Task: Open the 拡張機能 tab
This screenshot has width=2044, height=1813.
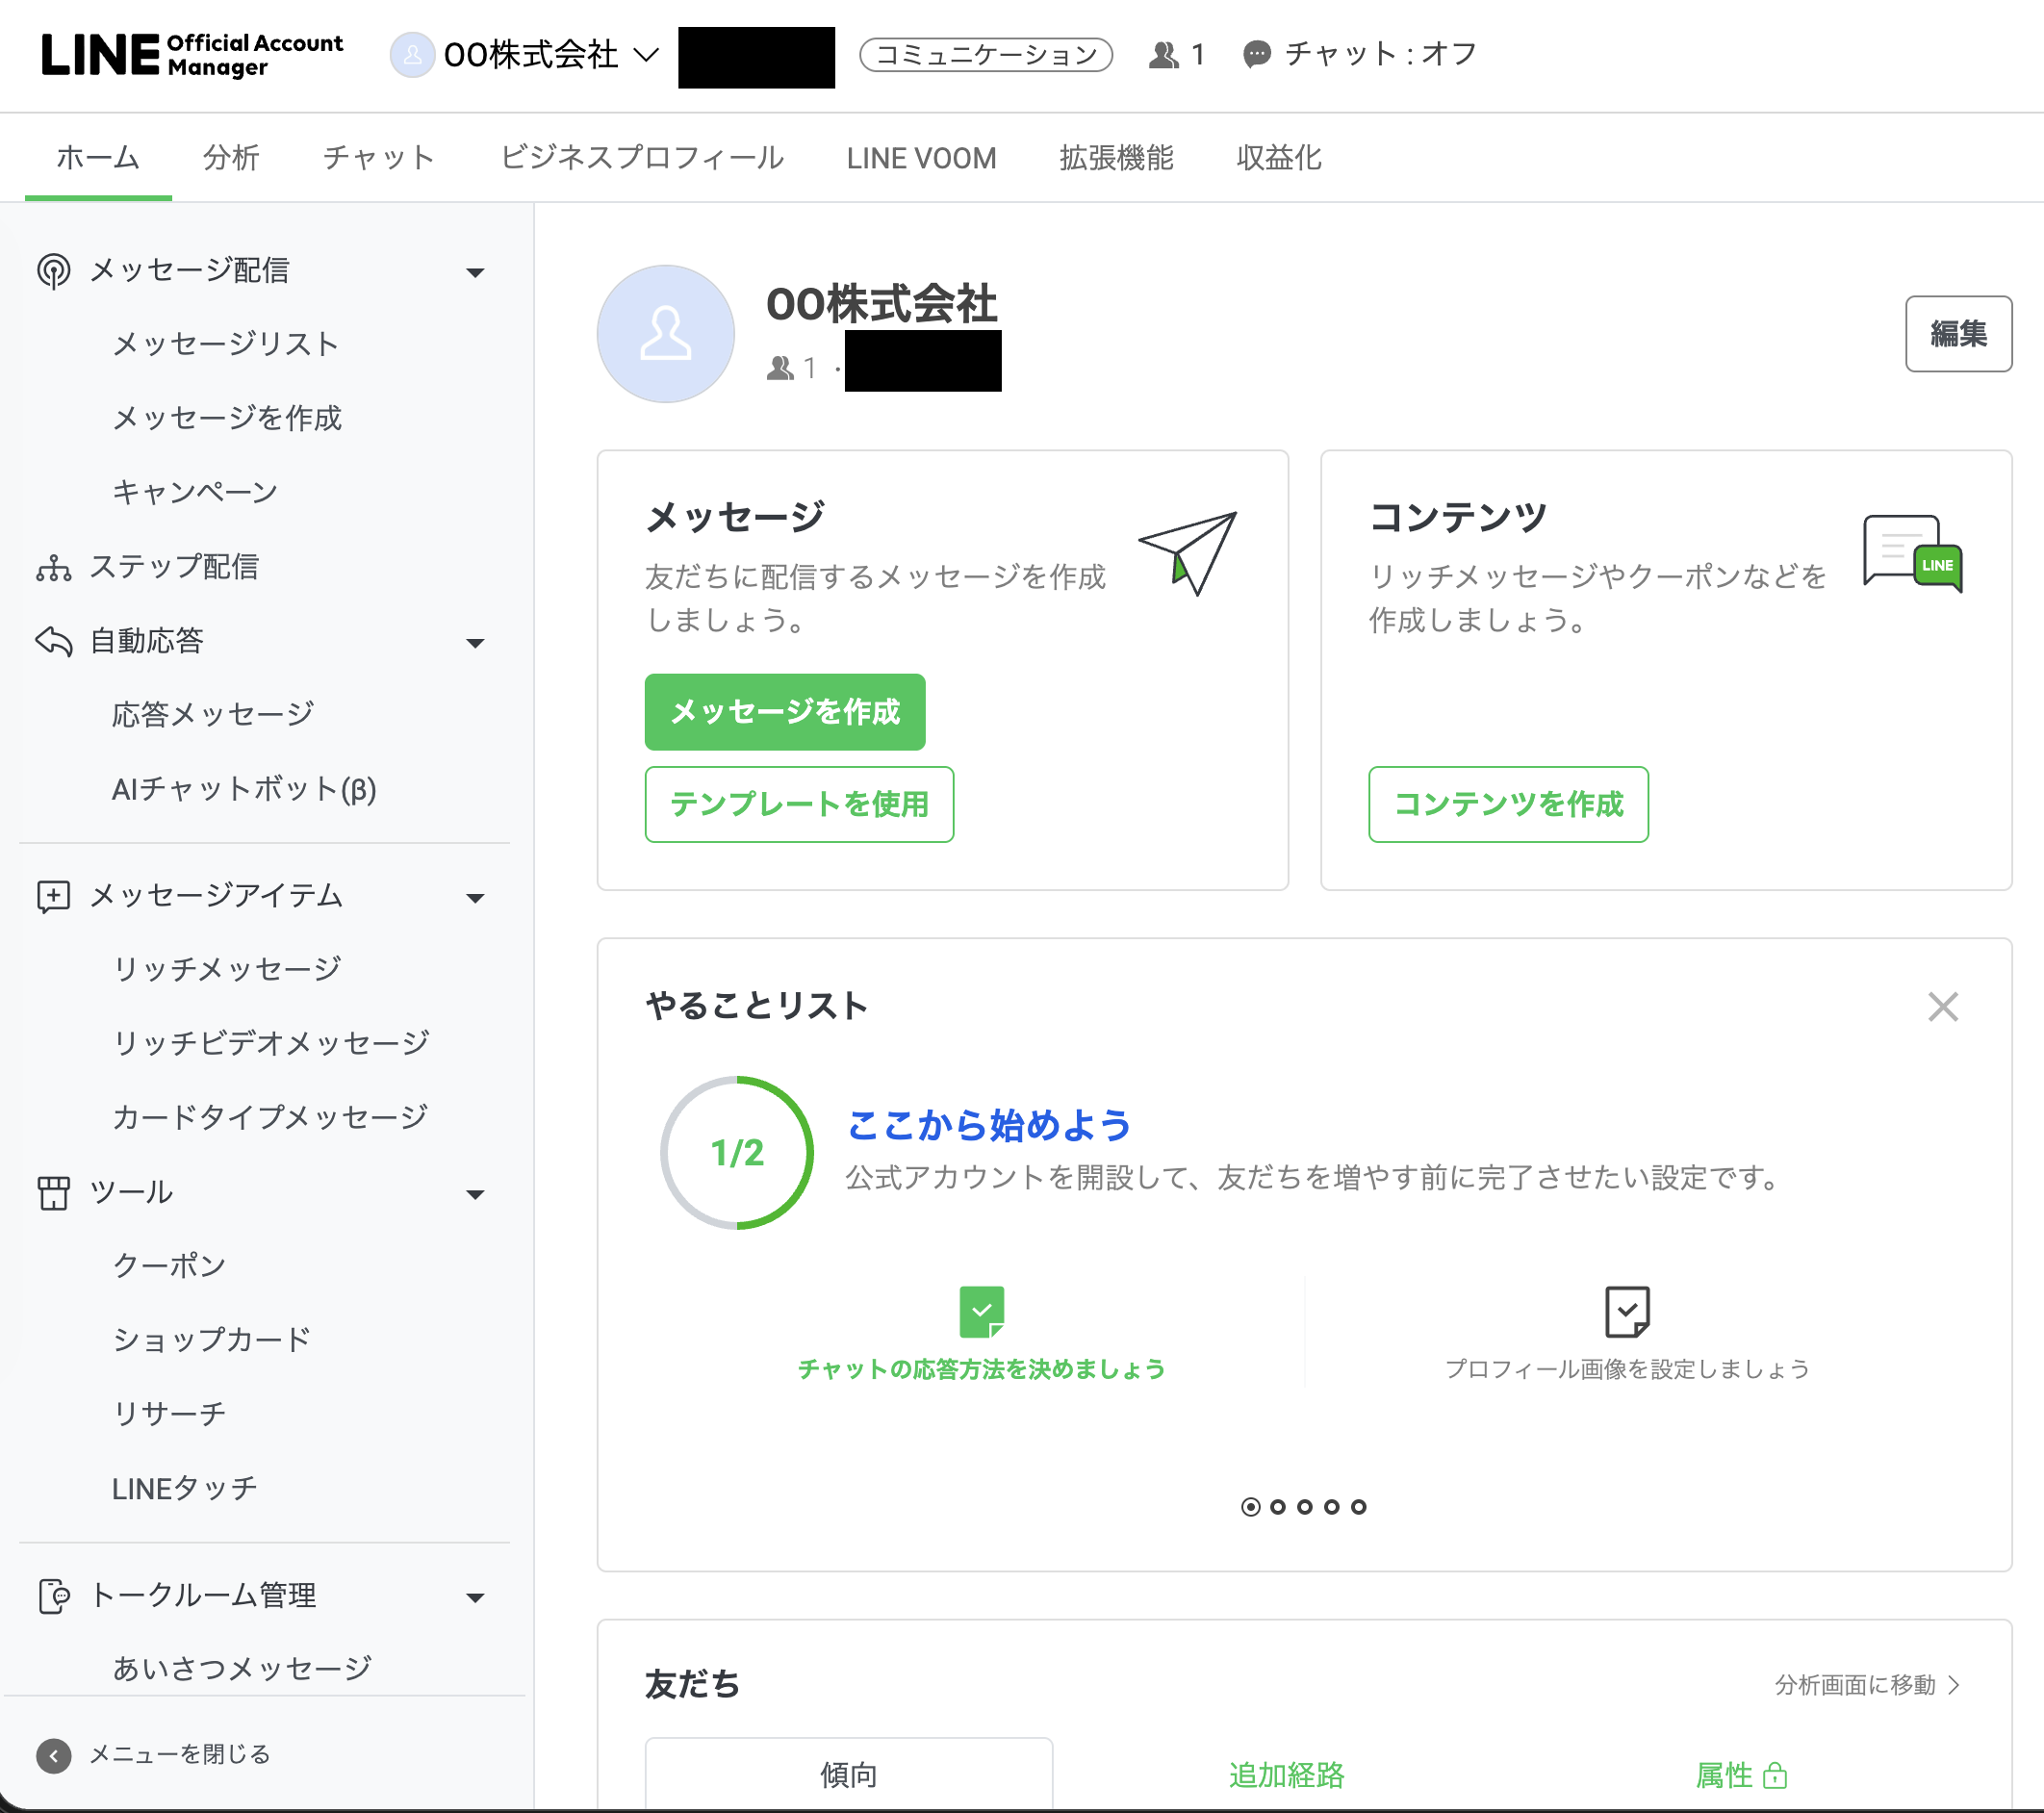Action: point(1116,158)
